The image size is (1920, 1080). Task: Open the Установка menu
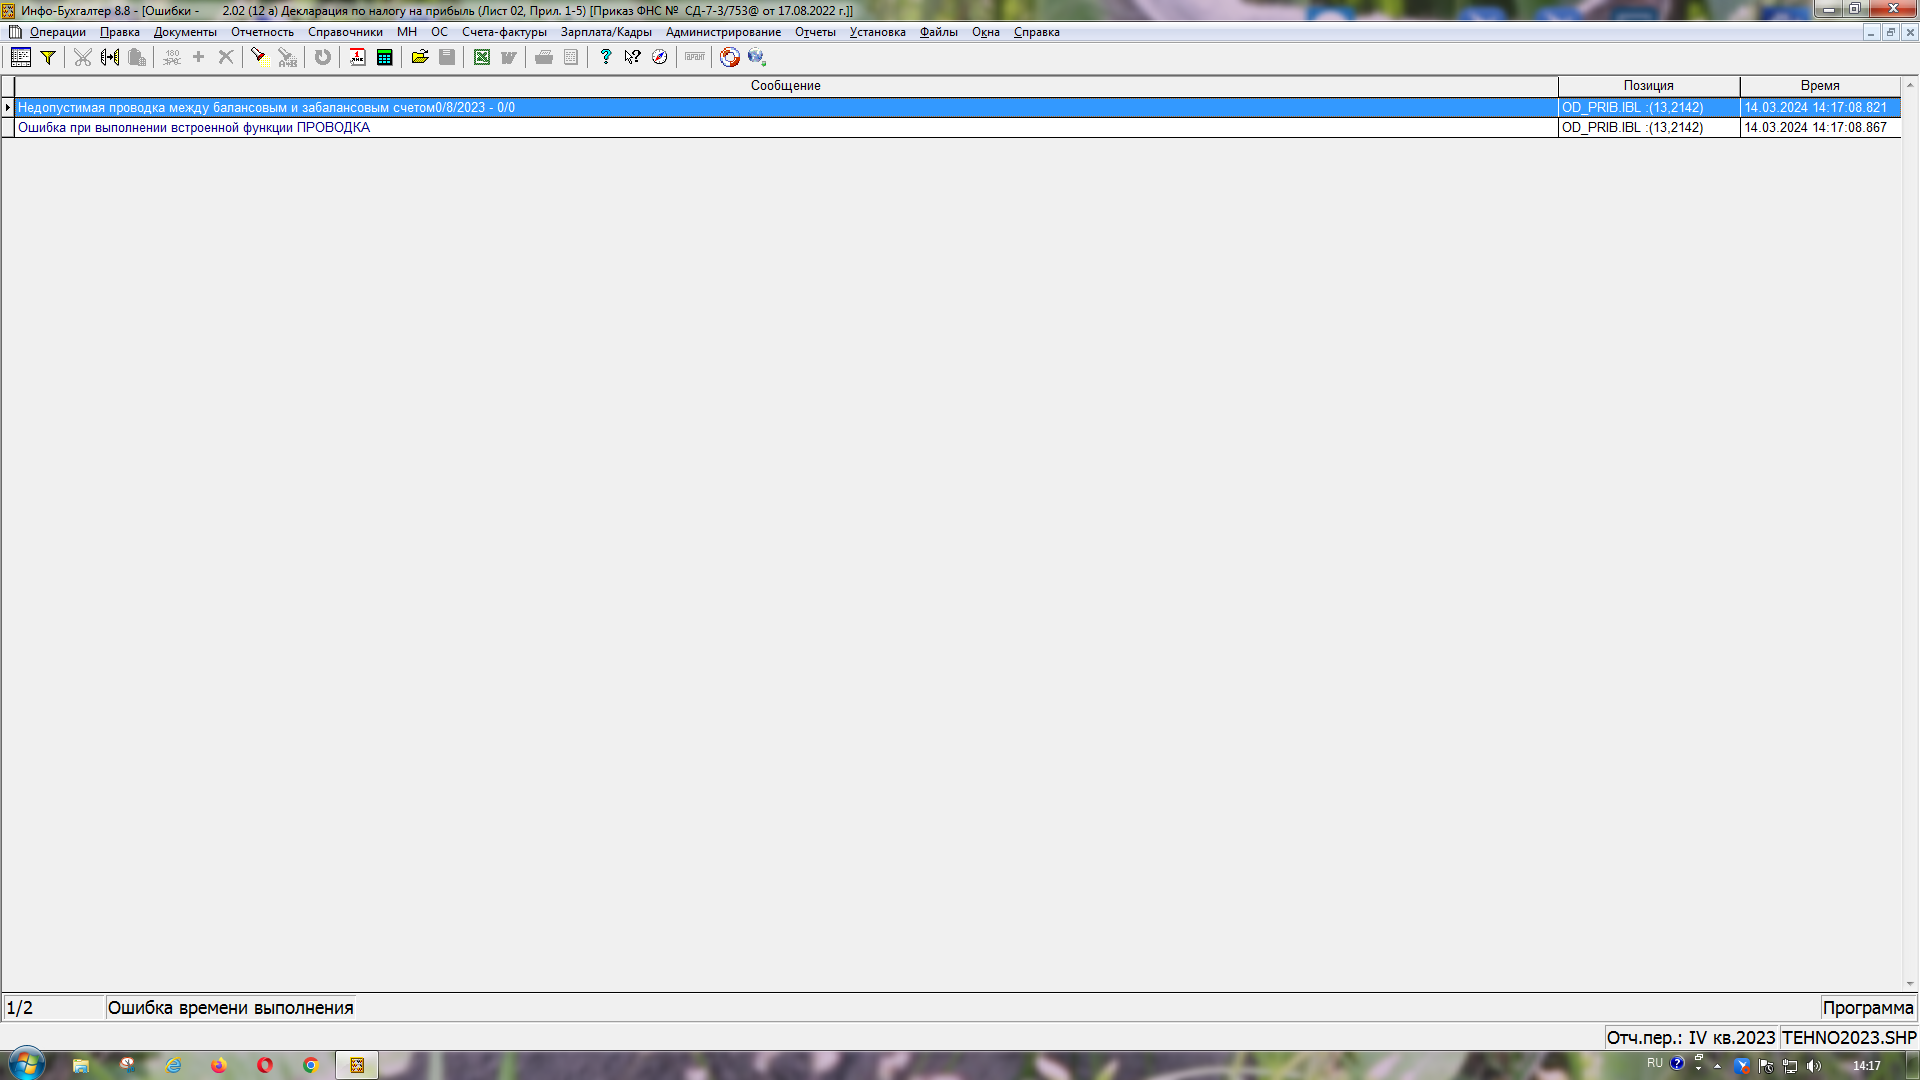click(x=877, y=32)
